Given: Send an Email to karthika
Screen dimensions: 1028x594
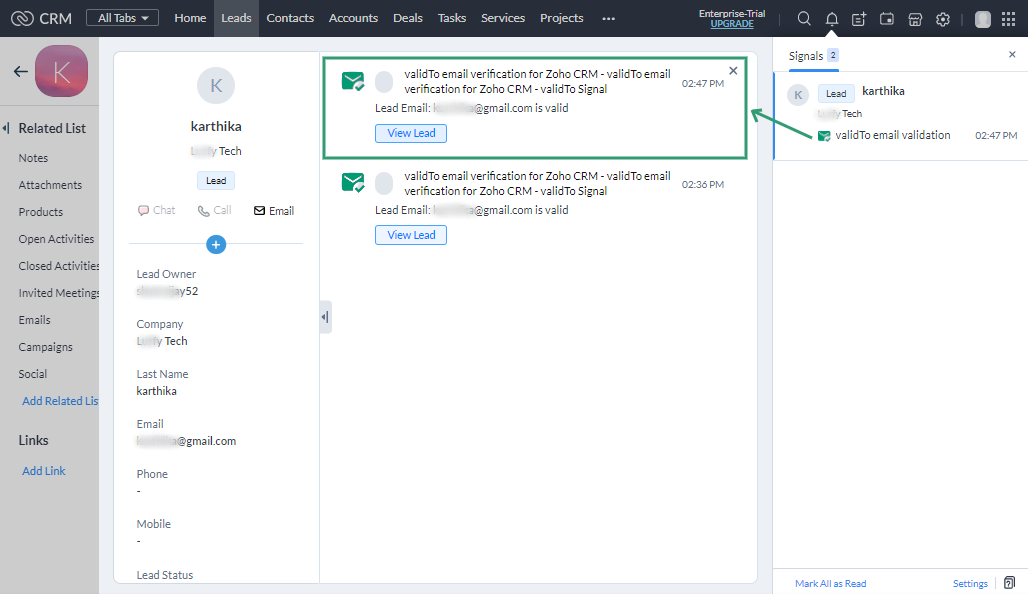Looking at the screenshot, I should click(274, 210).
